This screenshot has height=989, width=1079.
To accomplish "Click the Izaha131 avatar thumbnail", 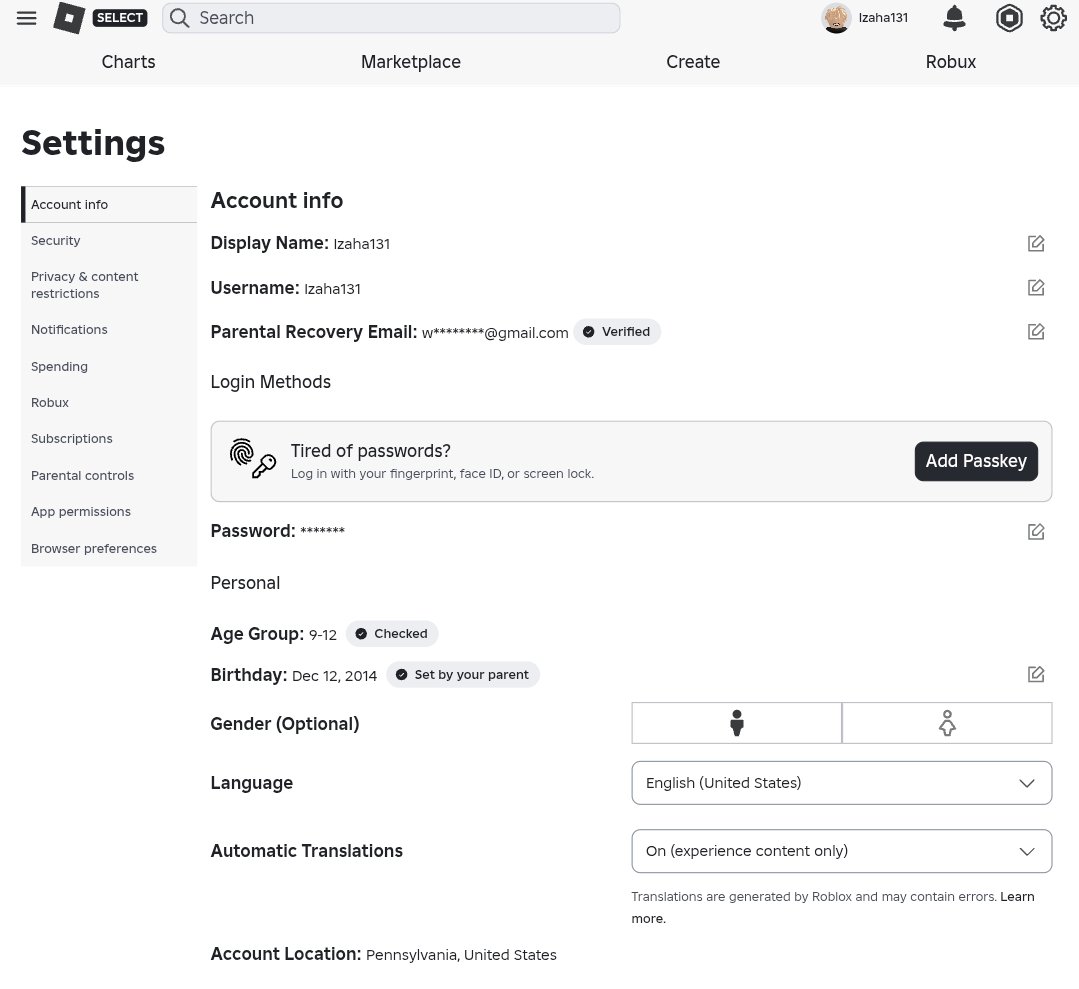I will click(836, 18).
